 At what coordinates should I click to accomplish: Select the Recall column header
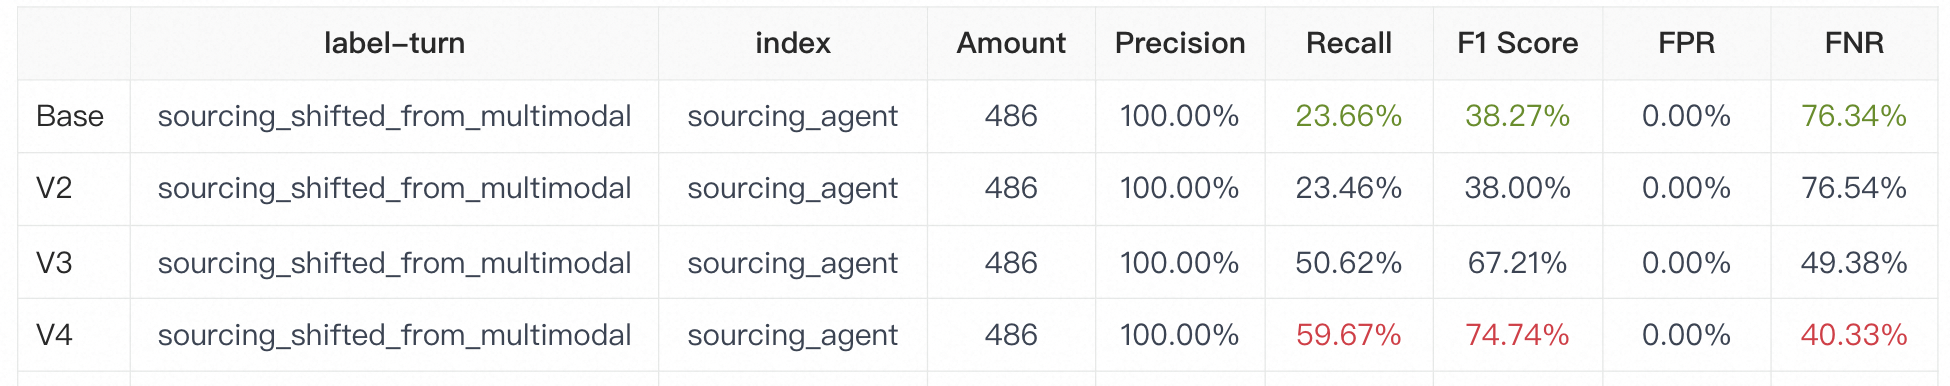(x=1349, y=43)
